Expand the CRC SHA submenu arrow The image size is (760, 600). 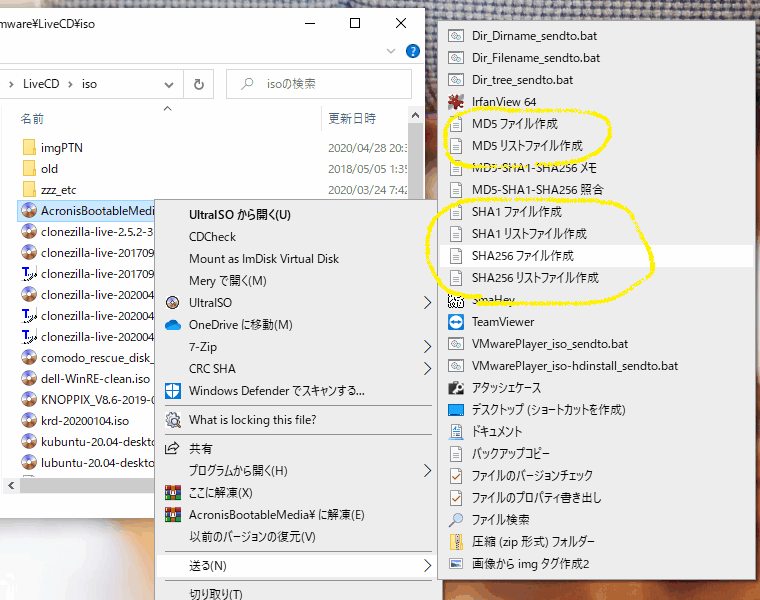pos(427,369)
